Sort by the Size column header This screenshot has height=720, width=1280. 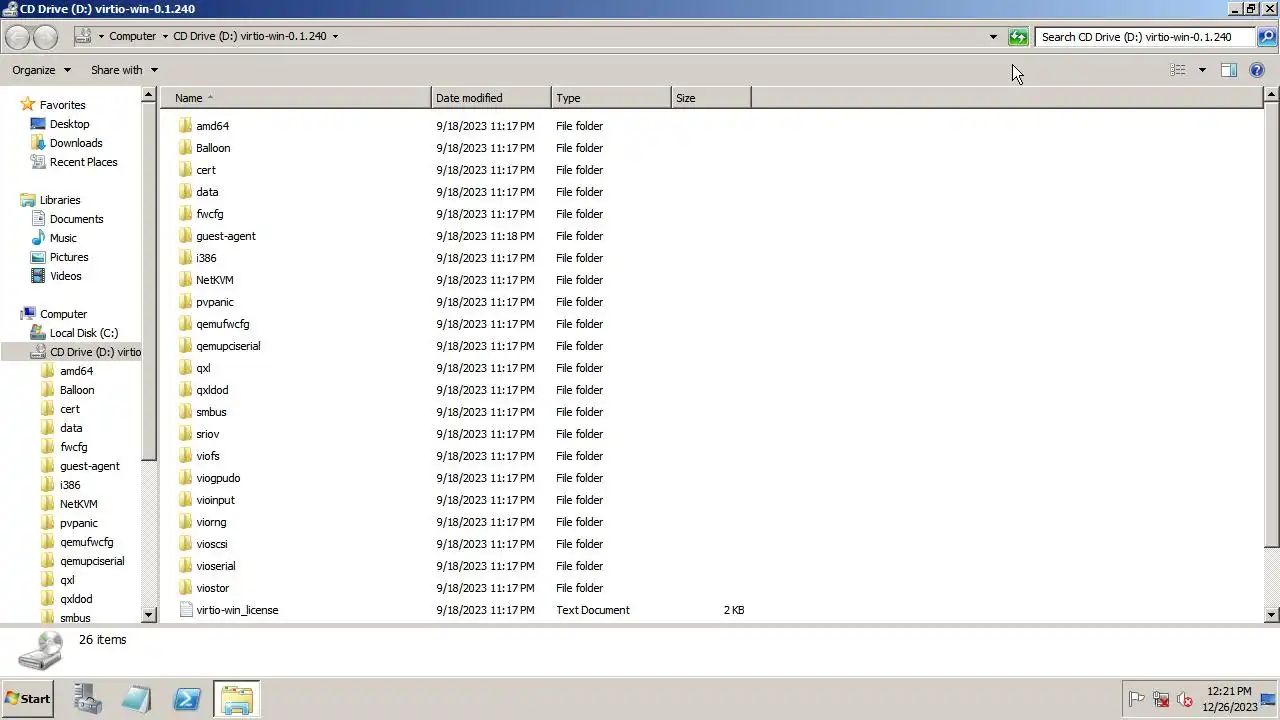click(711, 98)
